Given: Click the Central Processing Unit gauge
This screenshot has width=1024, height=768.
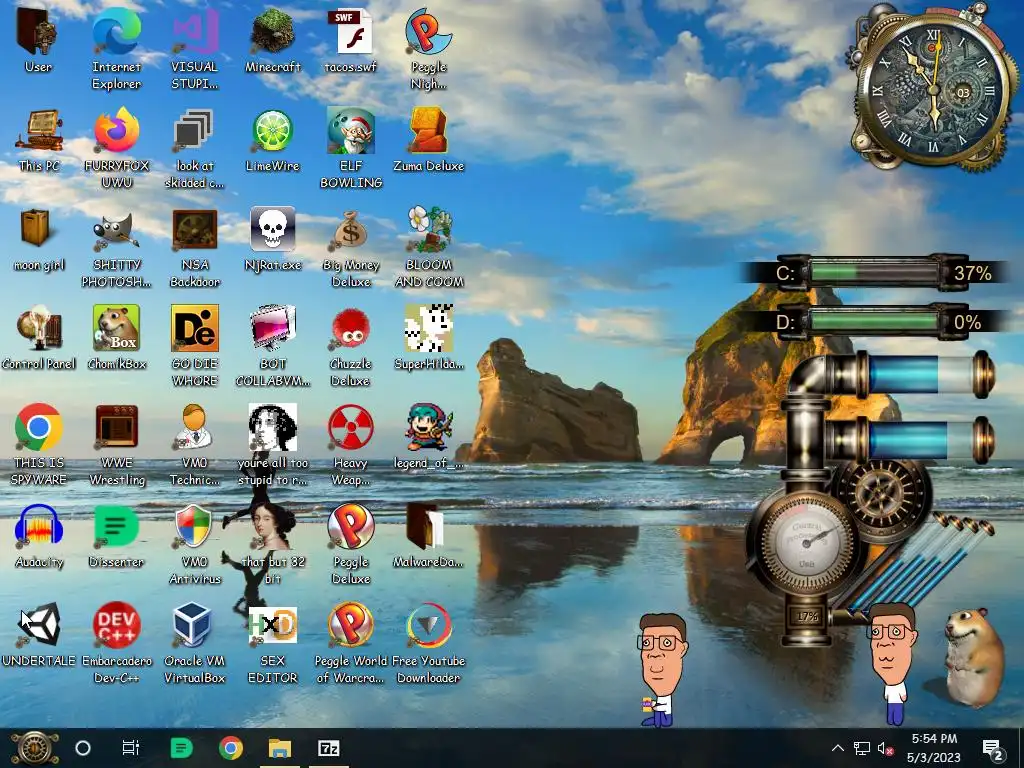Looking at the screenshot, I should [805, 542].
